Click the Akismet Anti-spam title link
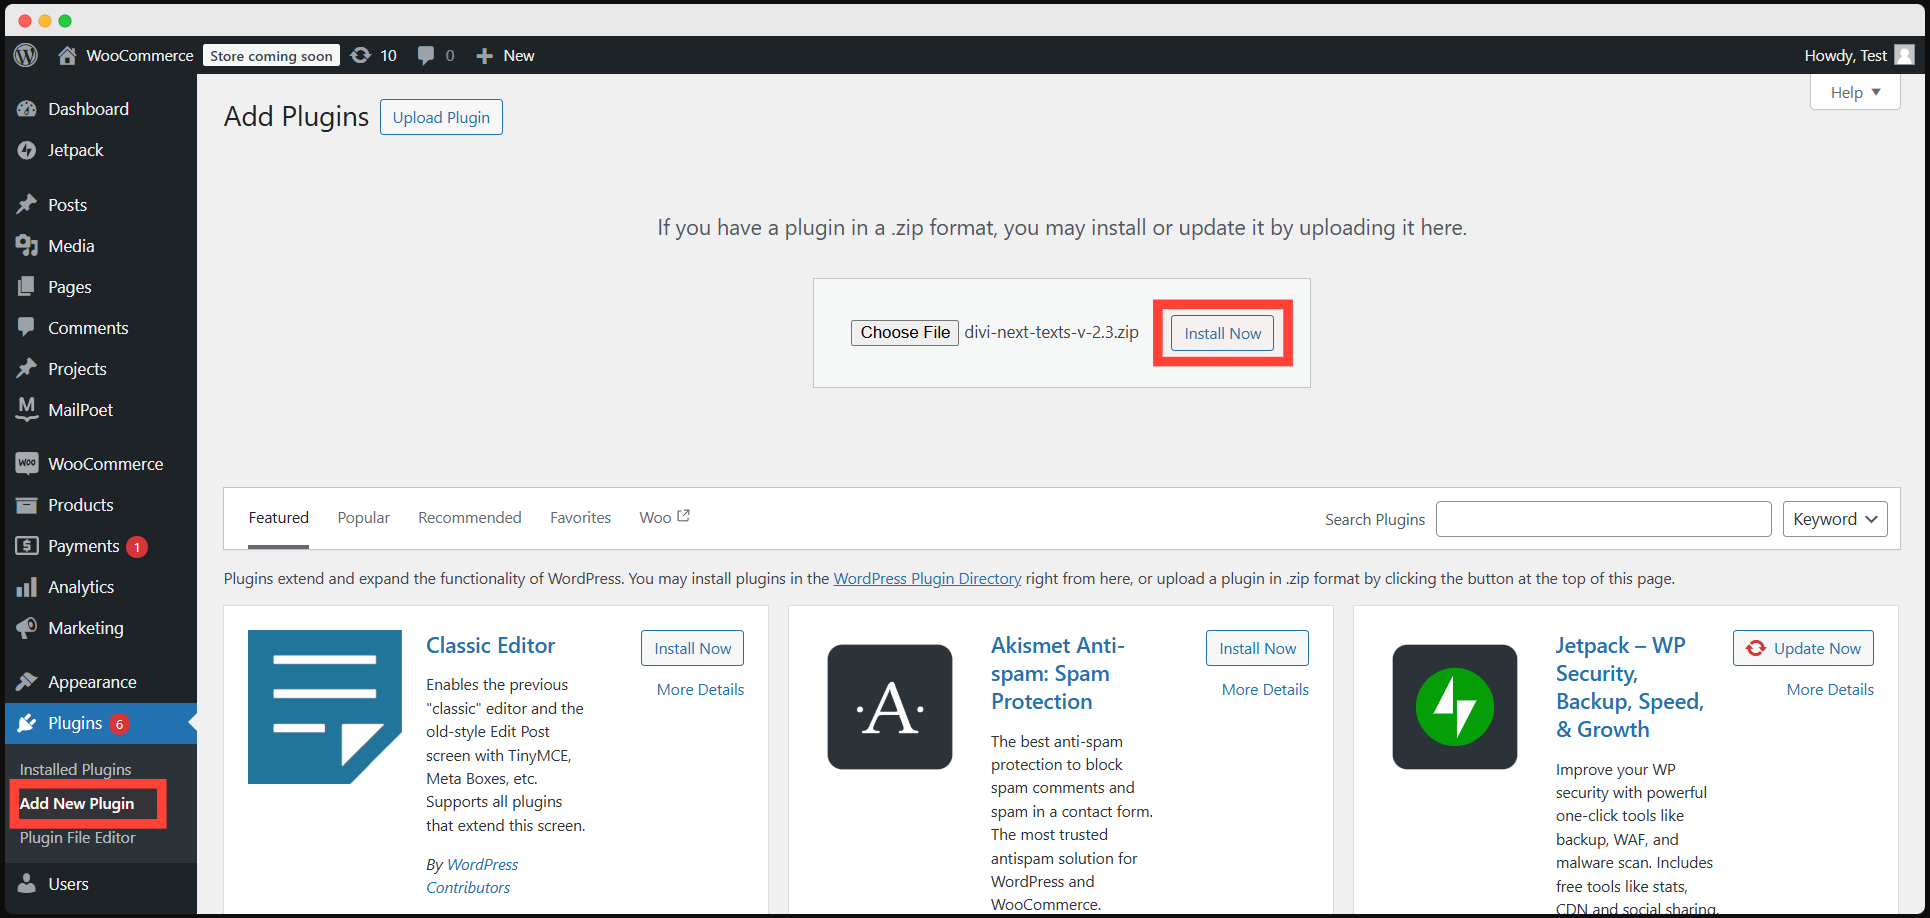1930x918 pixels. coord(1058,673)
